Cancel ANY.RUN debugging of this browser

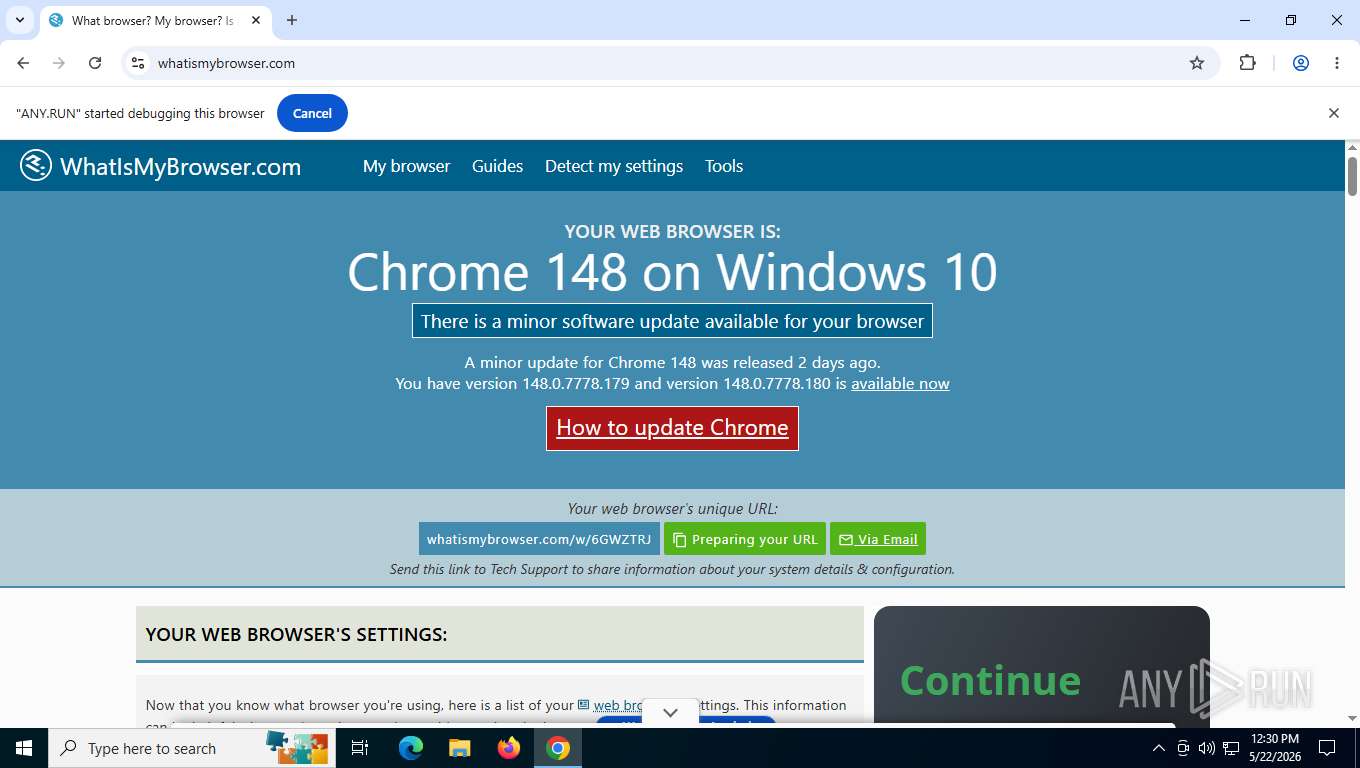312,113
